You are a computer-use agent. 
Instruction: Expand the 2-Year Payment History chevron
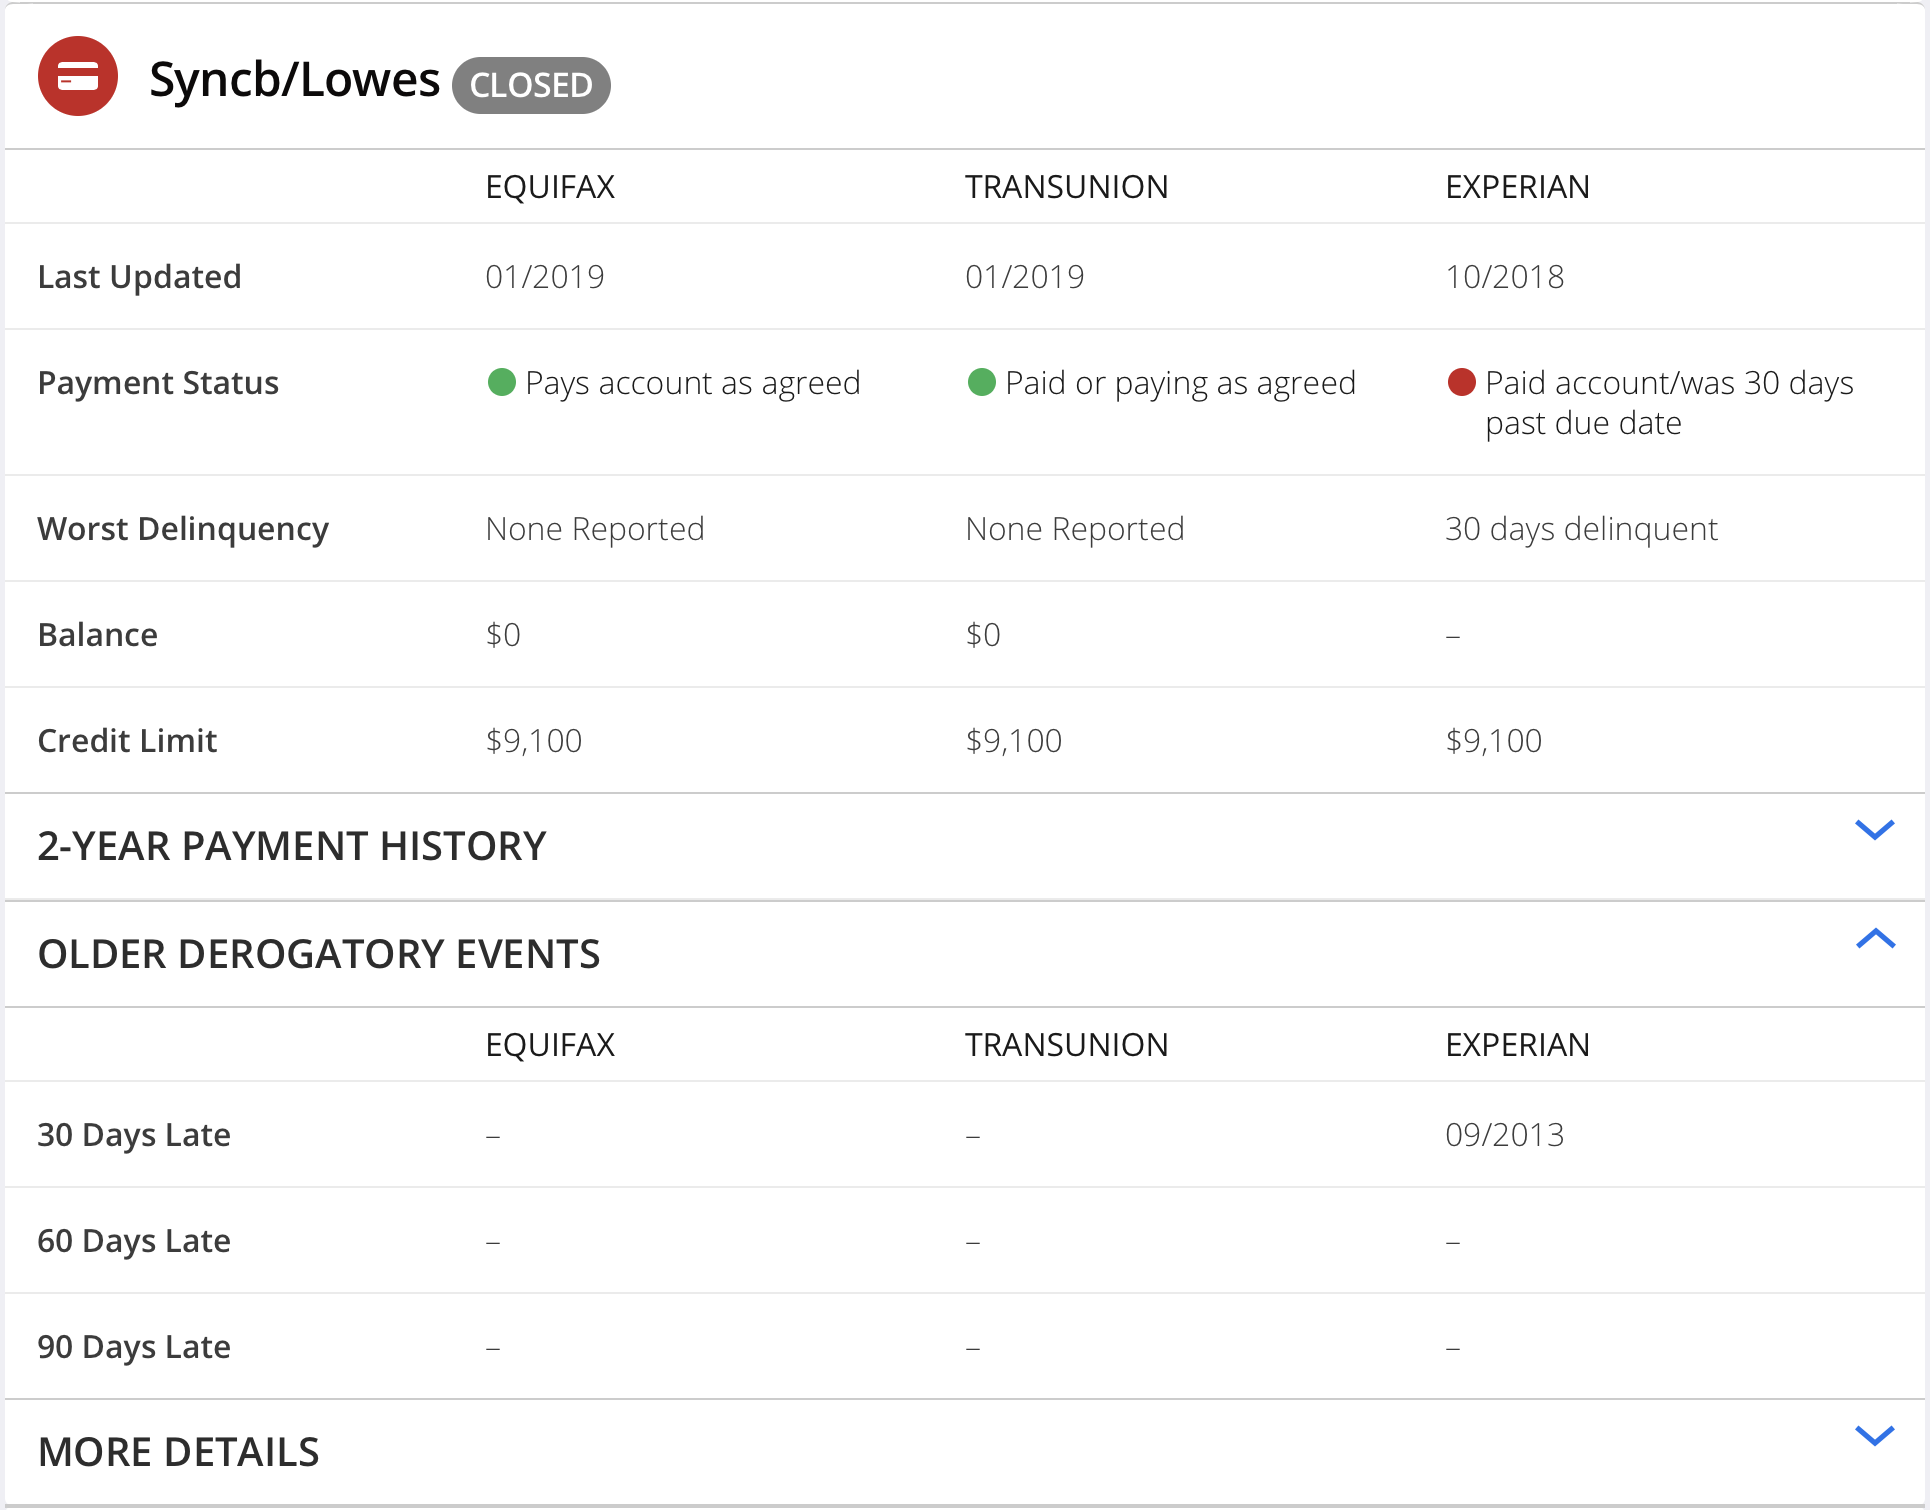(x=1874, y=830)
